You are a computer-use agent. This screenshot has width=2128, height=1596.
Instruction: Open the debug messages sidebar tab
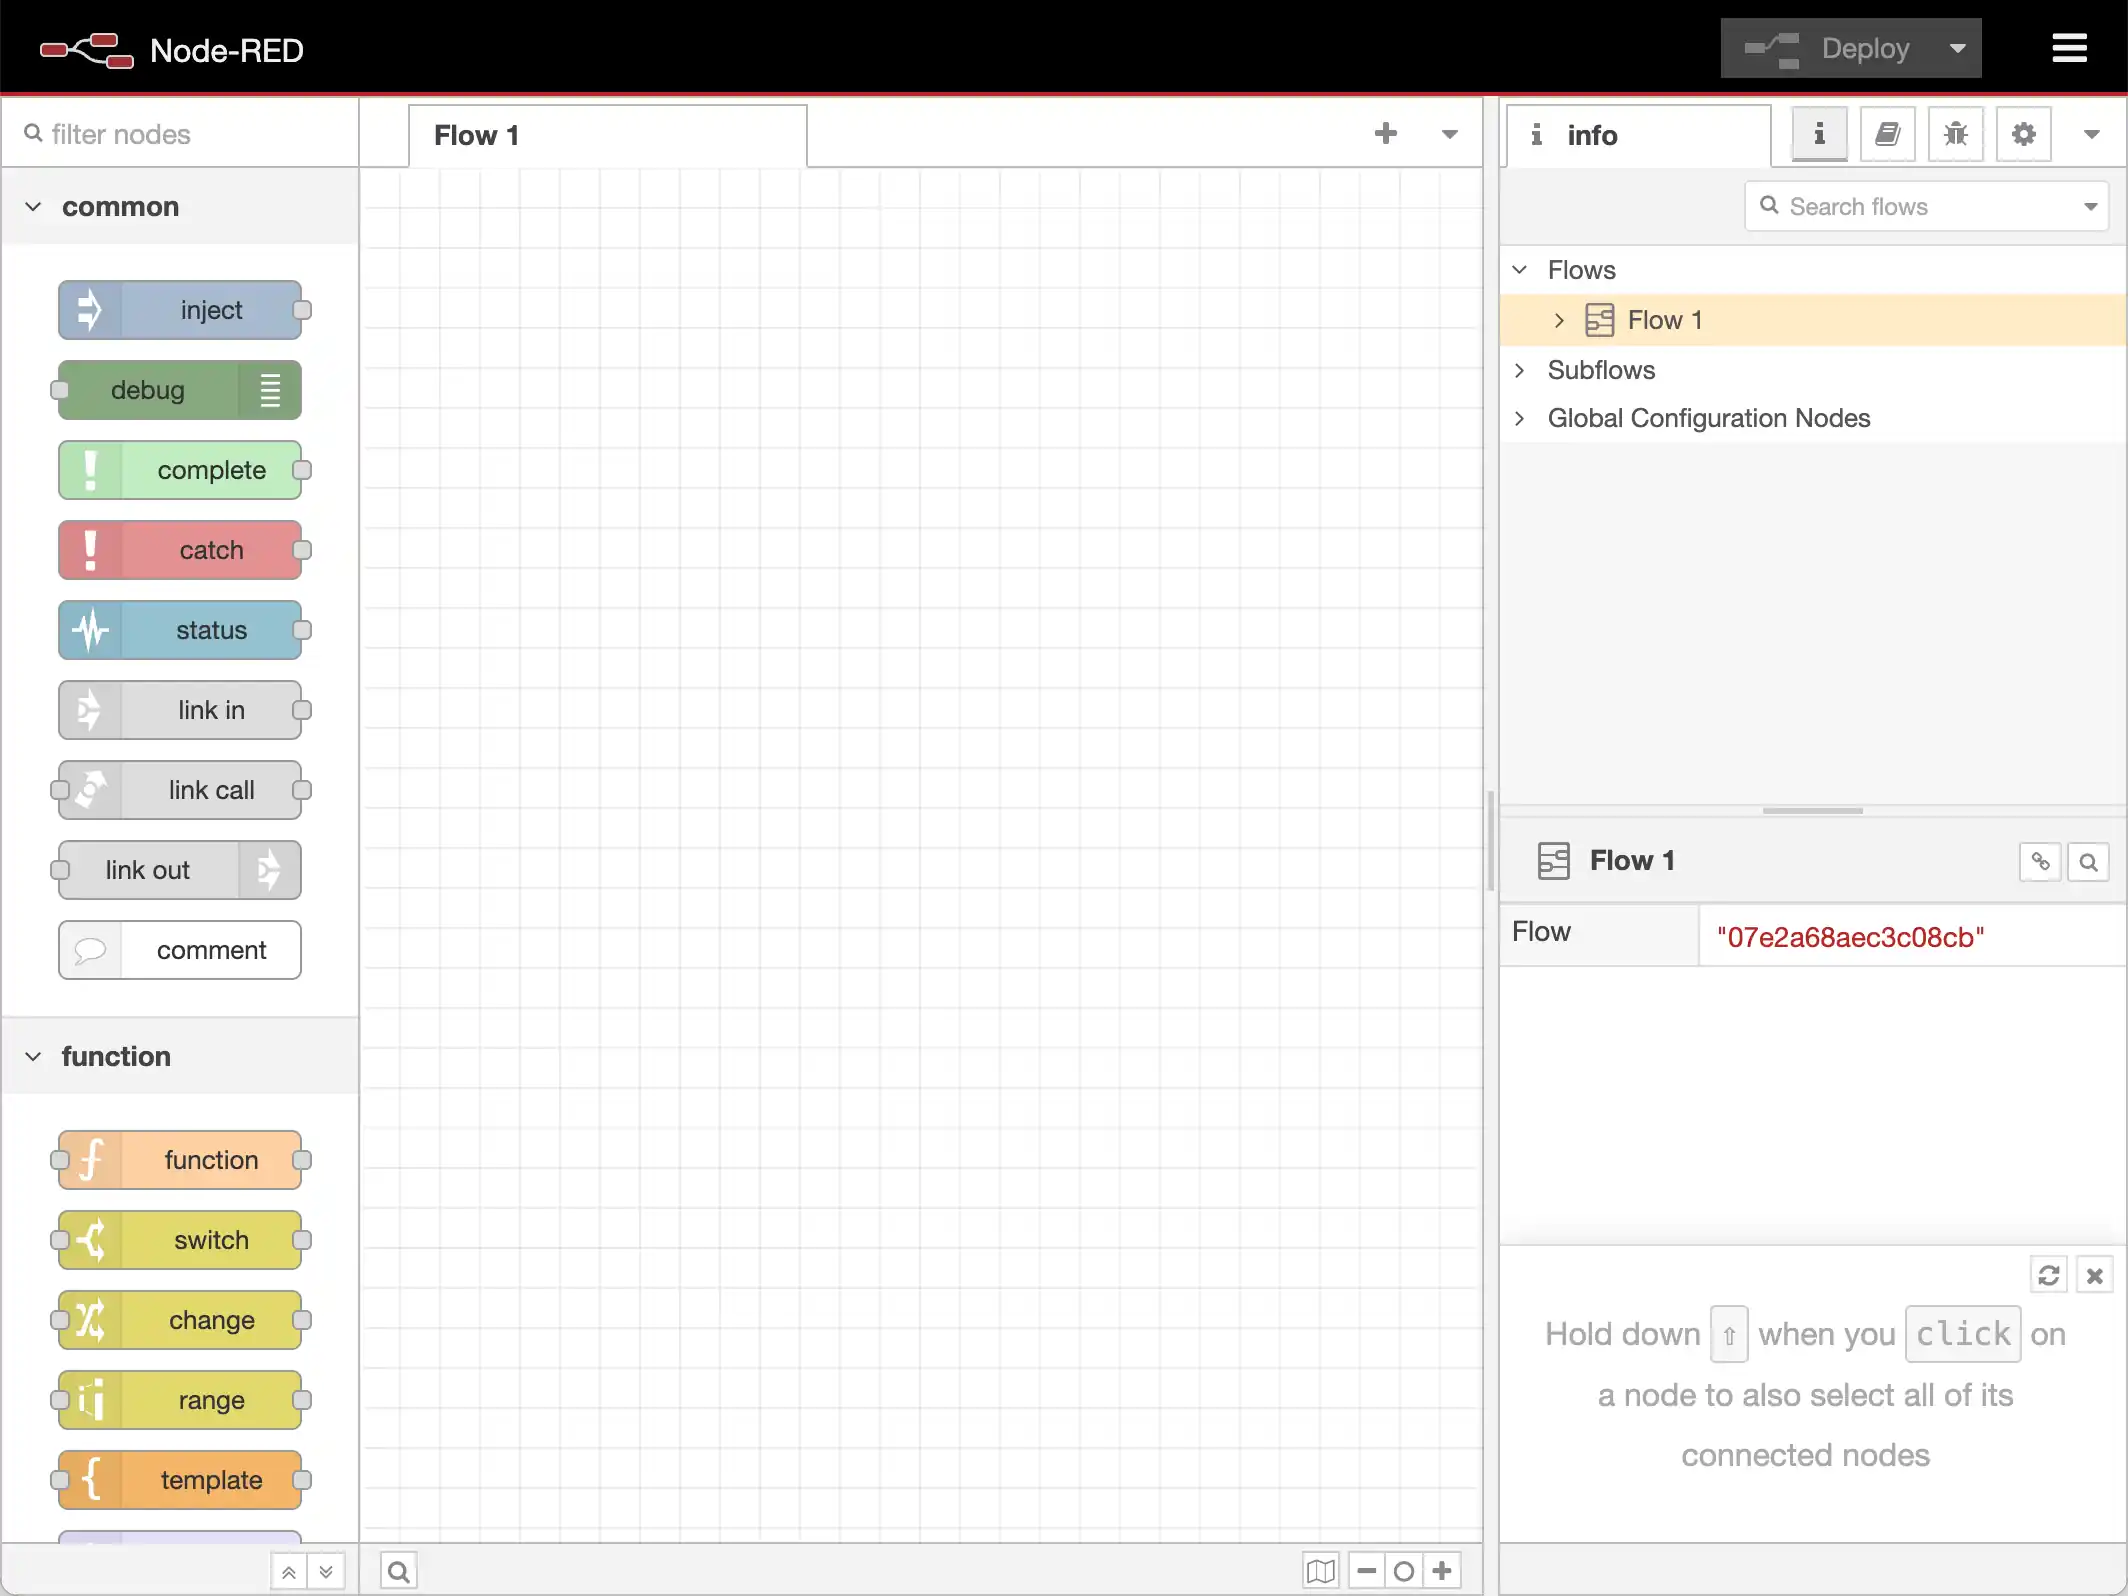click(1955, 134)
